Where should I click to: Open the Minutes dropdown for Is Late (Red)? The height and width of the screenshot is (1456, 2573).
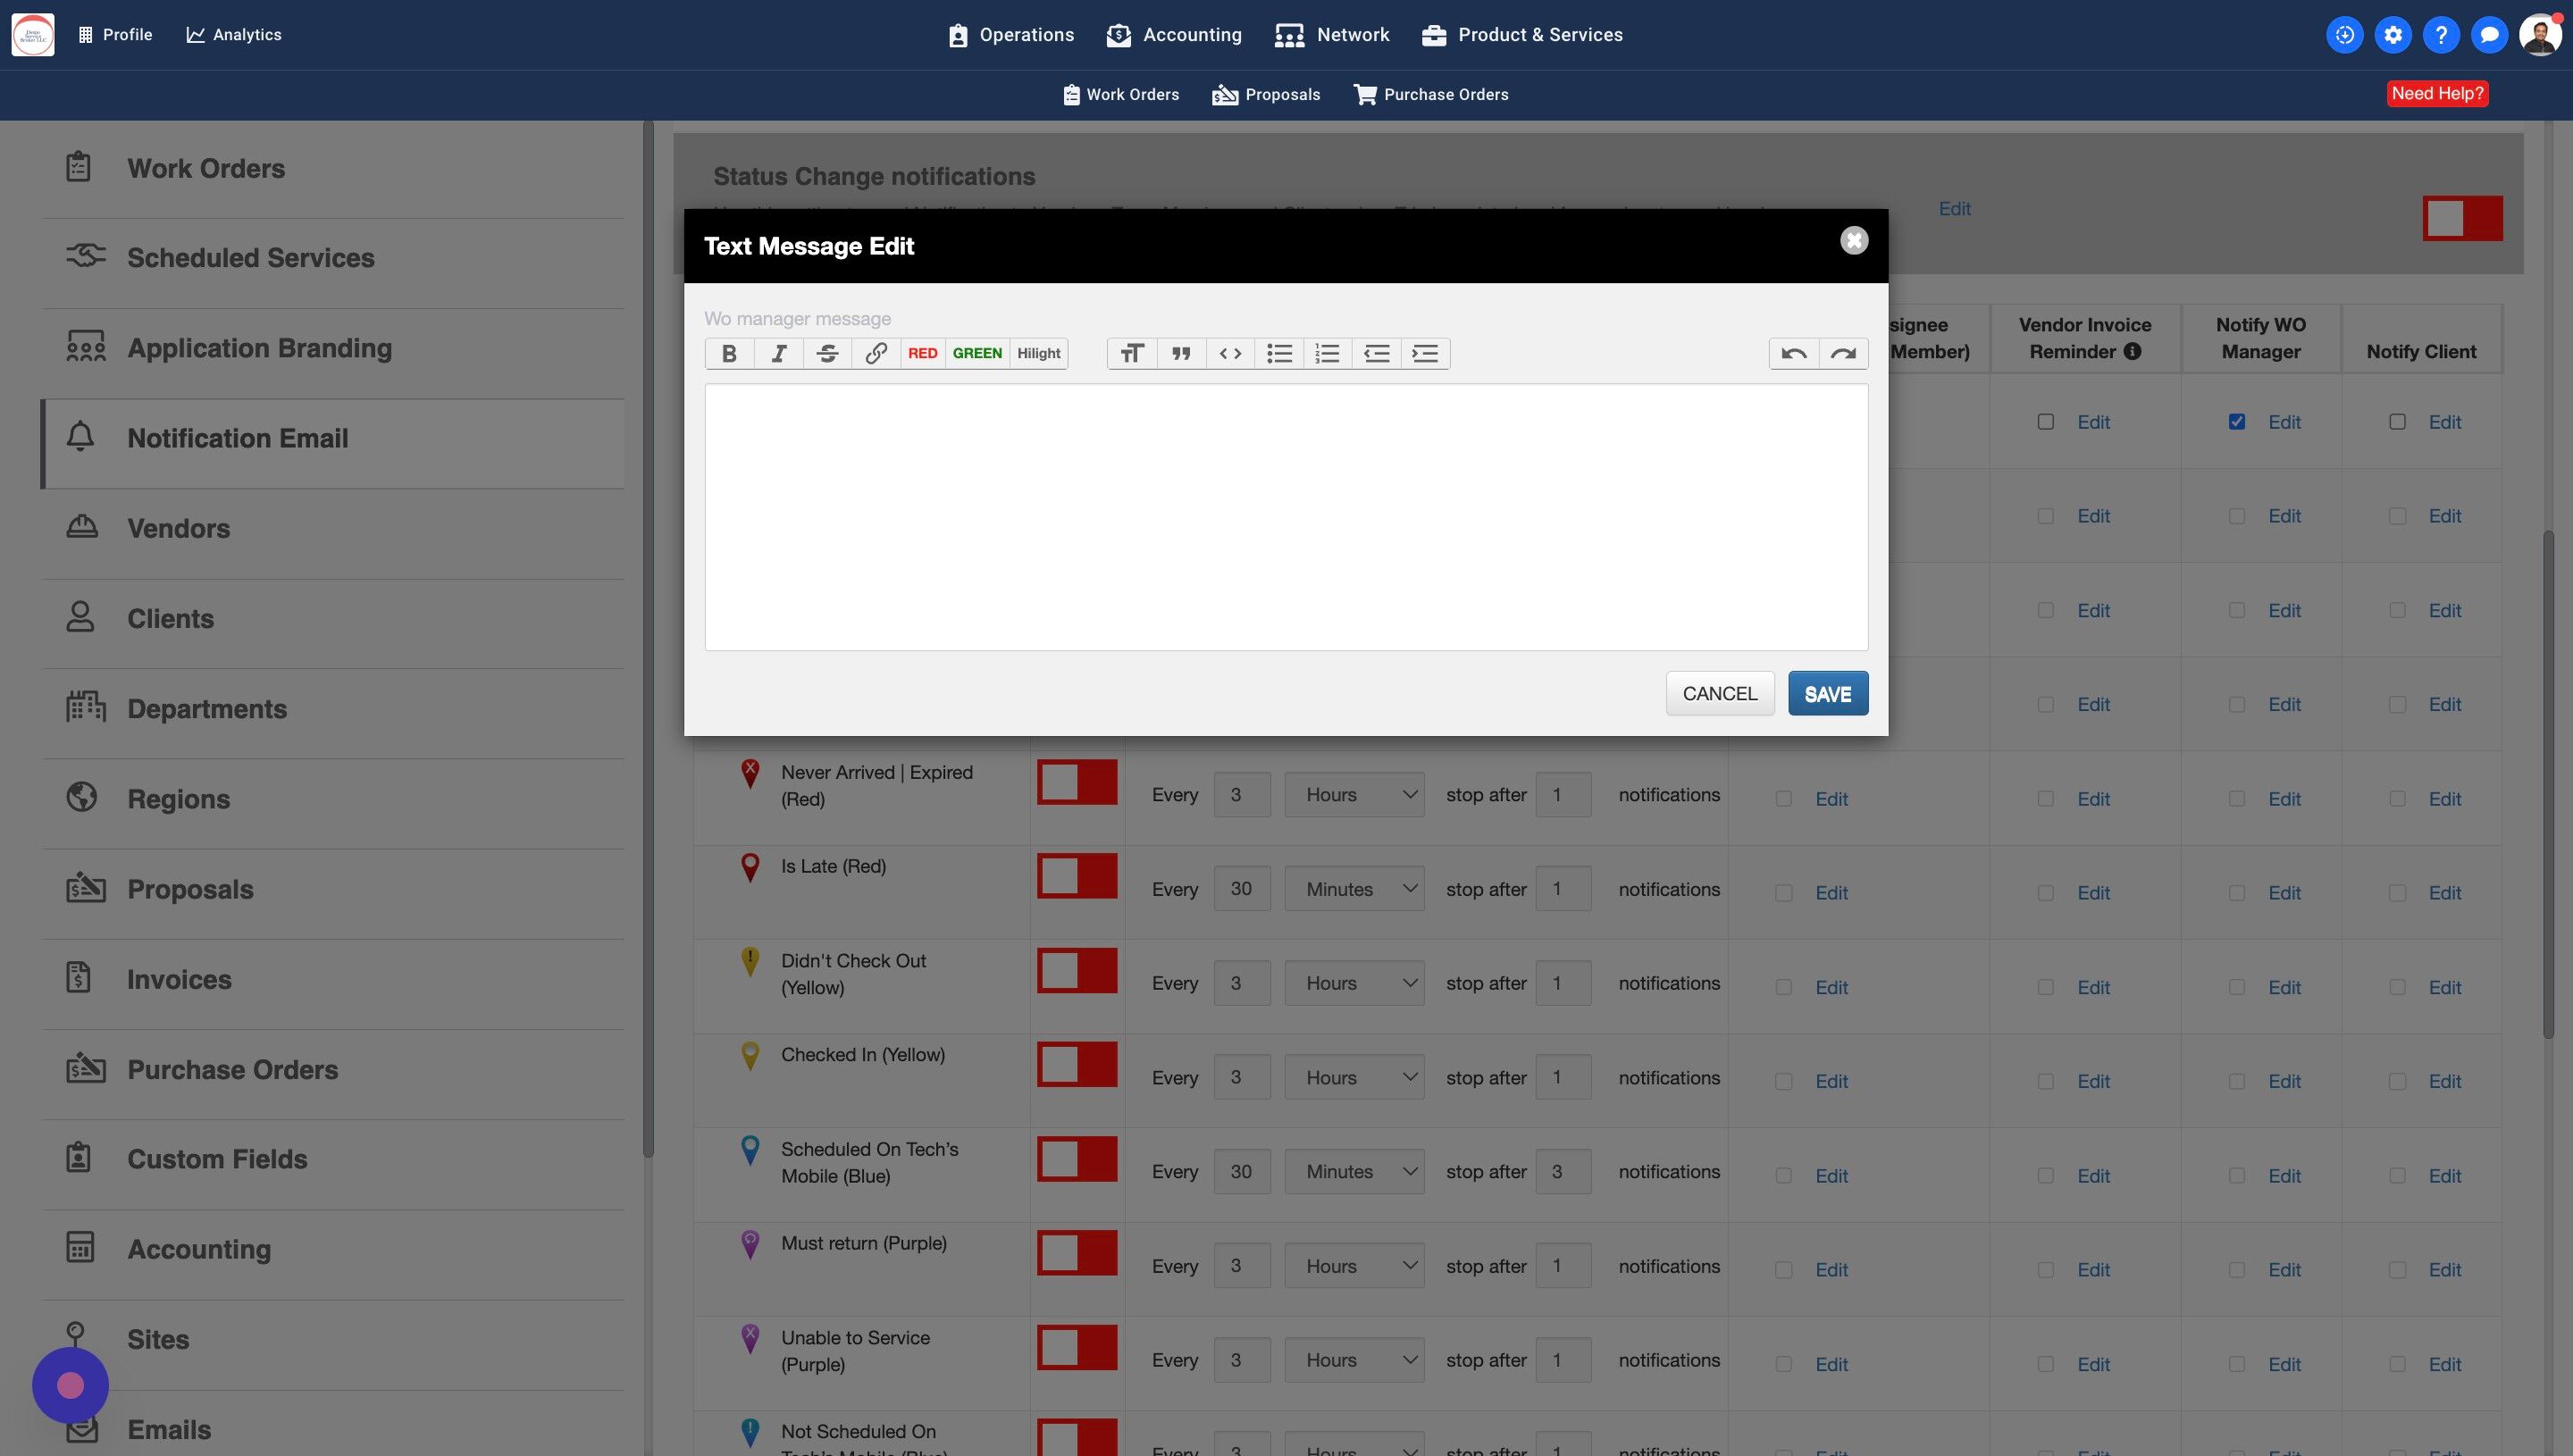(x=1354, y=889)
